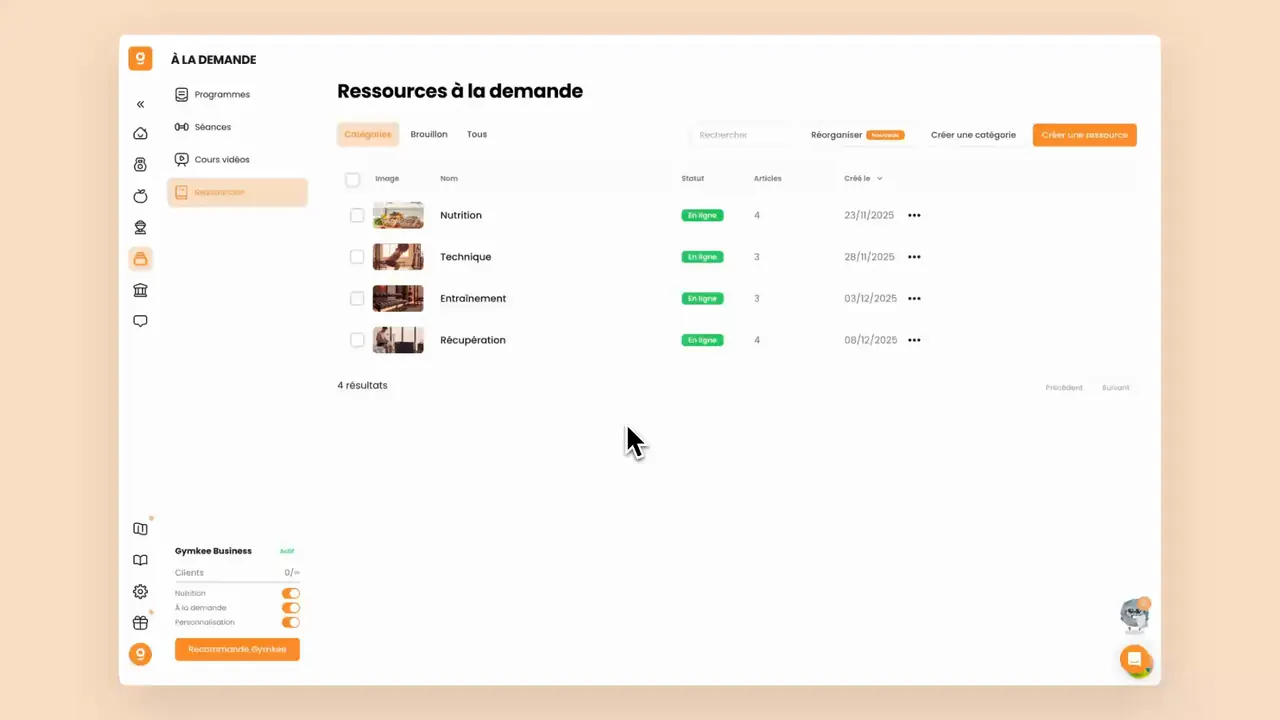
Task: Click the Rechercher search field
Action: click(744, 135)
